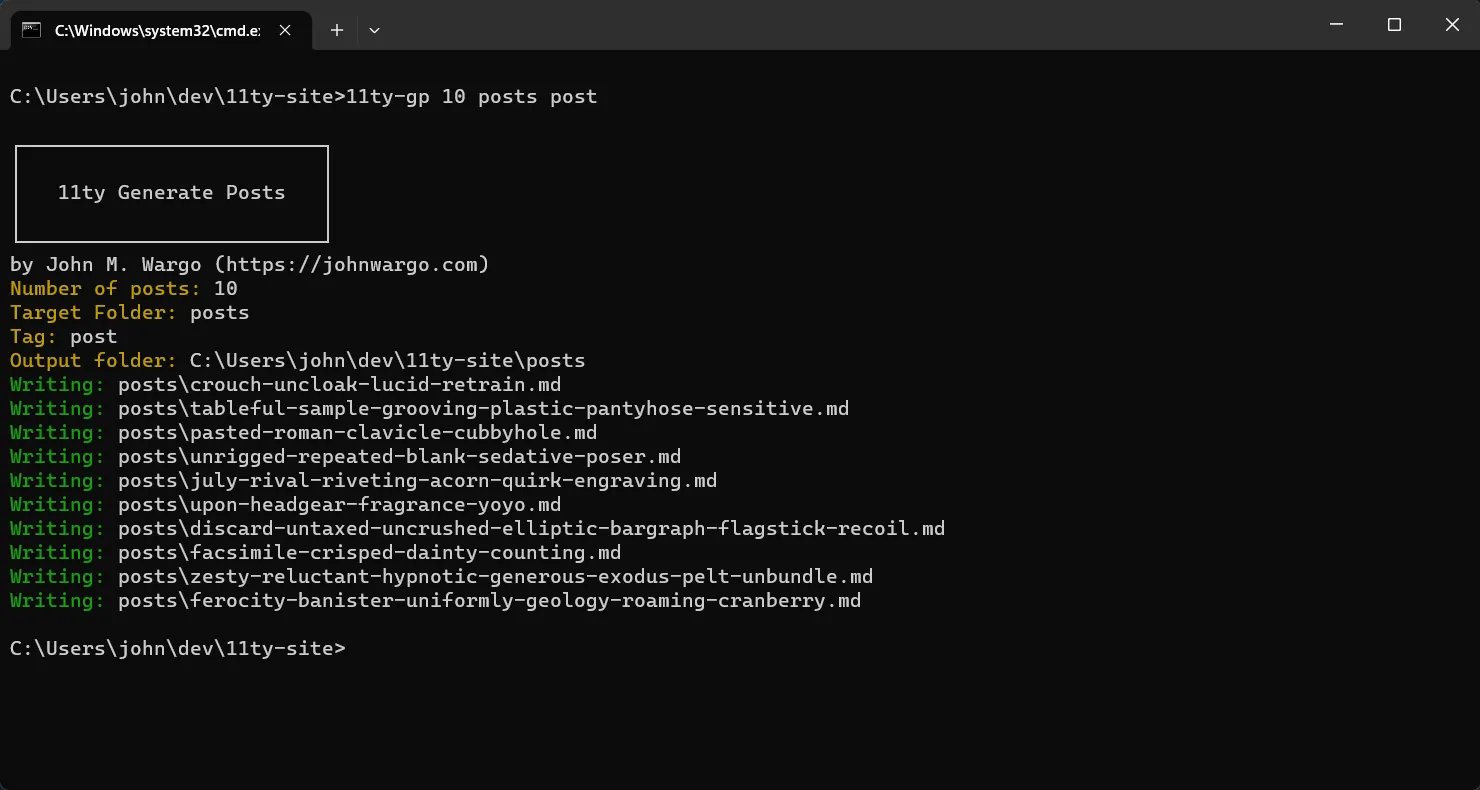Click the facsimile-crisped-dainty-counting.md path

369,553
